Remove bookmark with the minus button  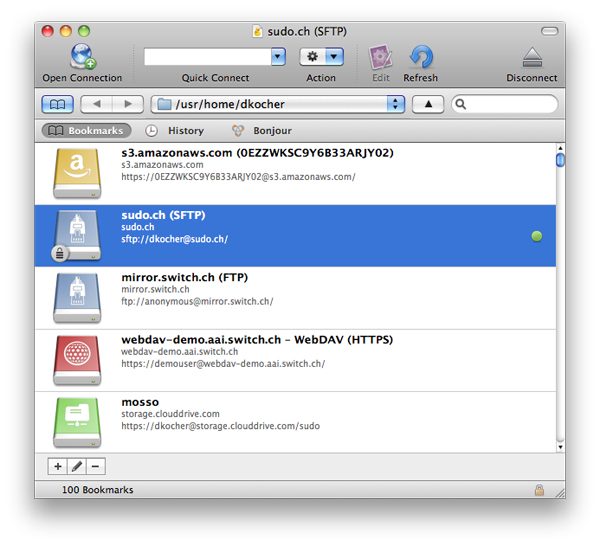click(96, 466)
